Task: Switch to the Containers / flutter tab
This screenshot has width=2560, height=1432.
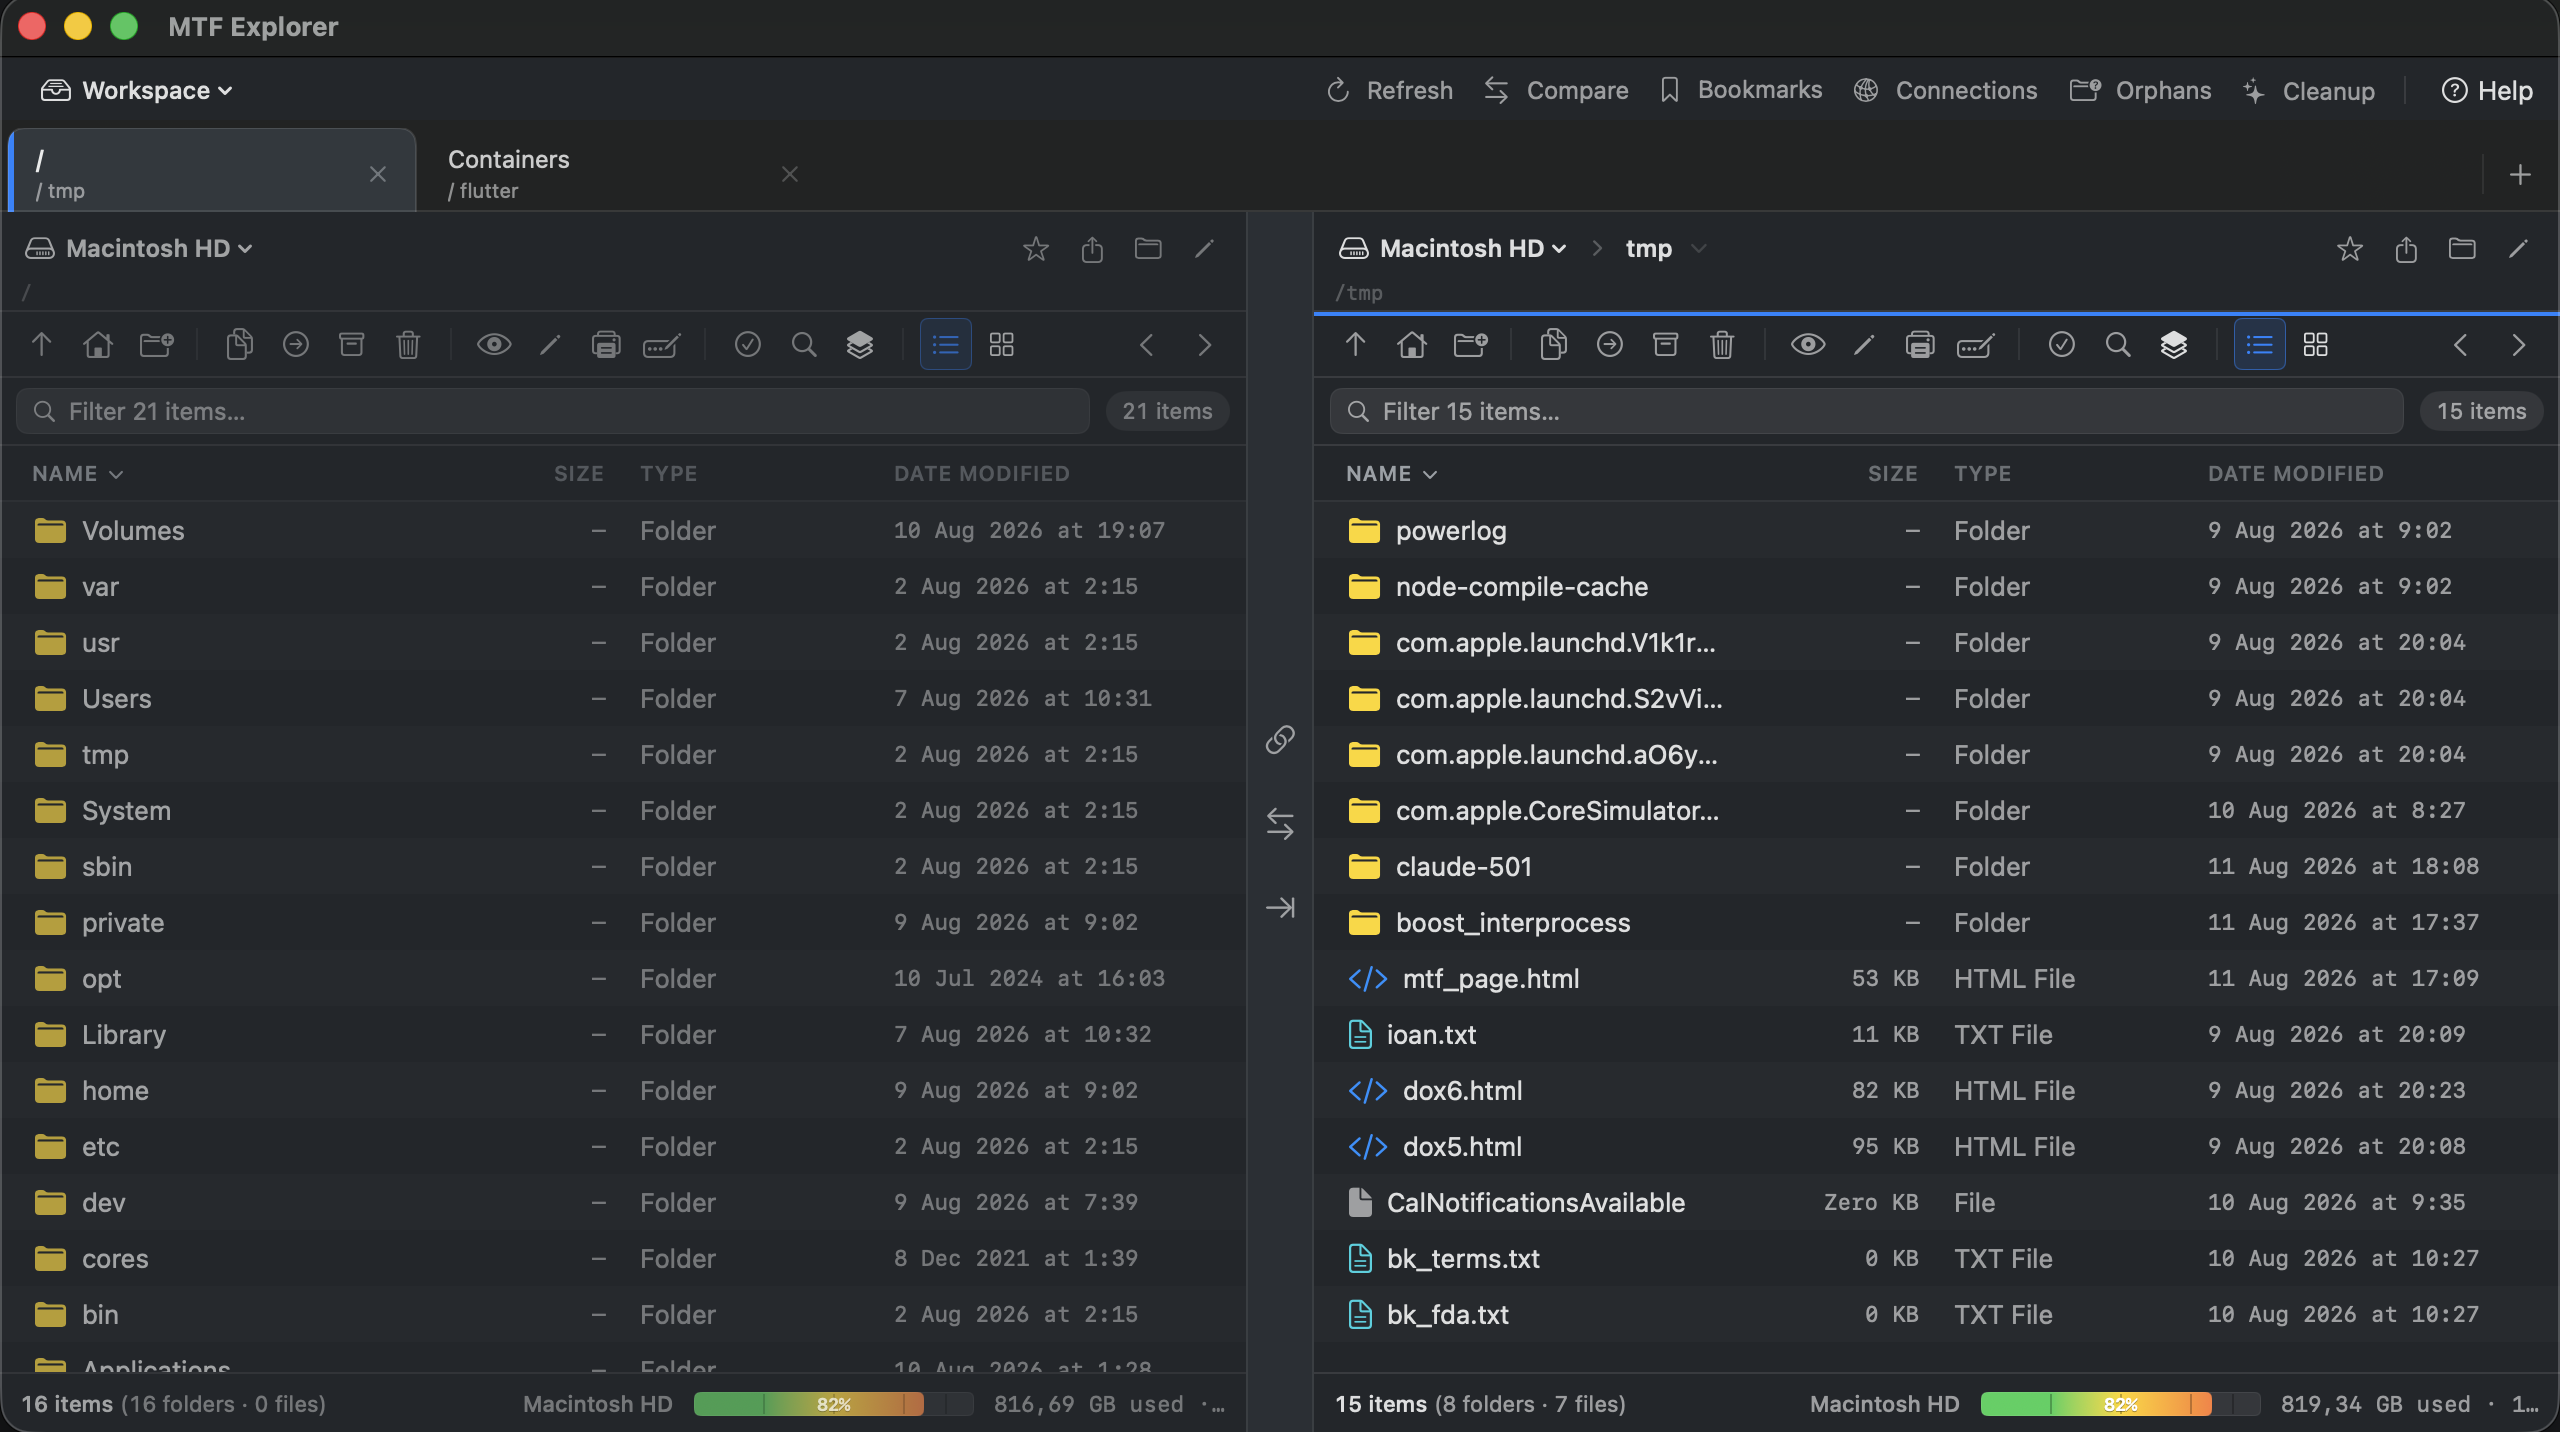Action: (620, 173)
